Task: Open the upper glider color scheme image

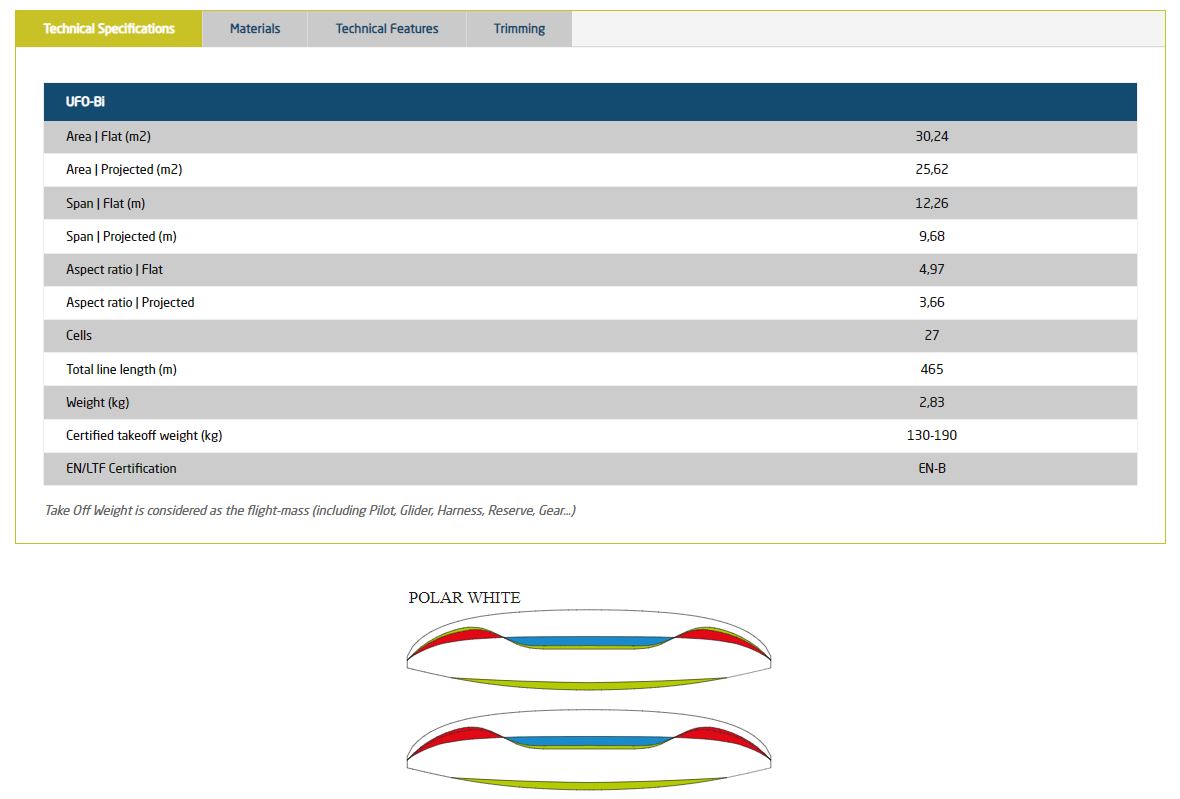Action: coord(589,651)
